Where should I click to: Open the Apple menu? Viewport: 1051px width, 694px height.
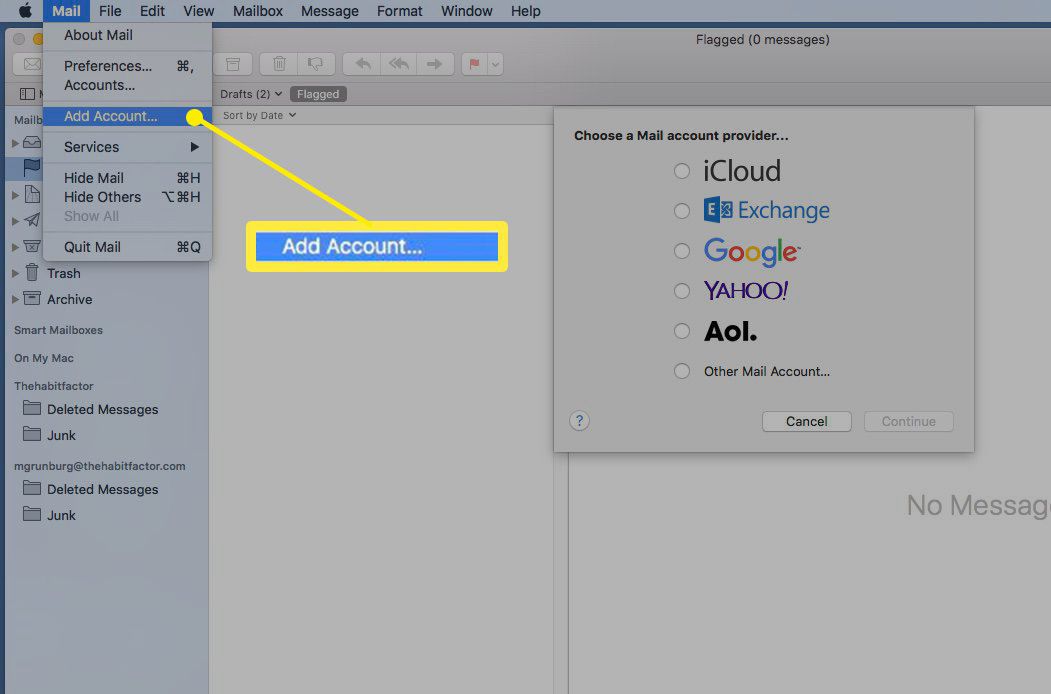(x=25, y=11)
